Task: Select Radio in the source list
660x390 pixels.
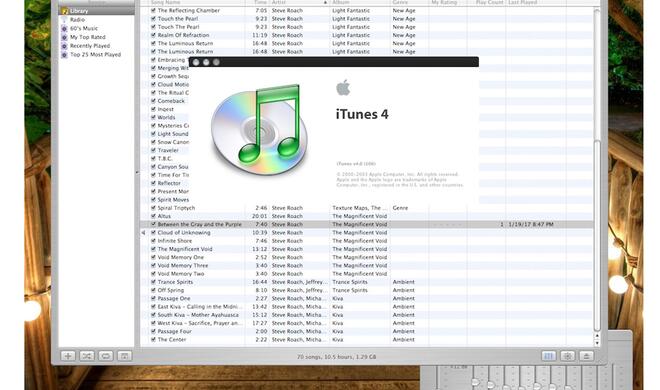Action: (x=77, y=20)
